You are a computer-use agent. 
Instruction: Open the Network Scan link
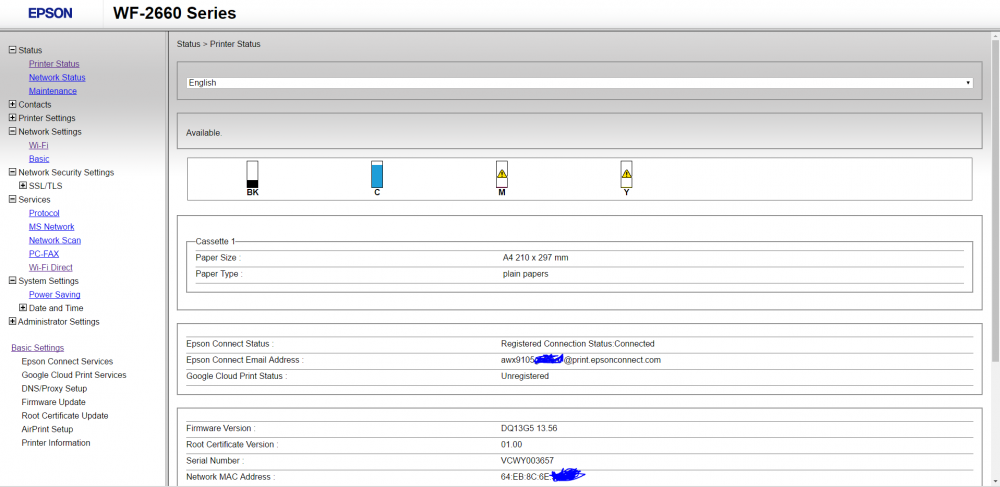(55, 240)
